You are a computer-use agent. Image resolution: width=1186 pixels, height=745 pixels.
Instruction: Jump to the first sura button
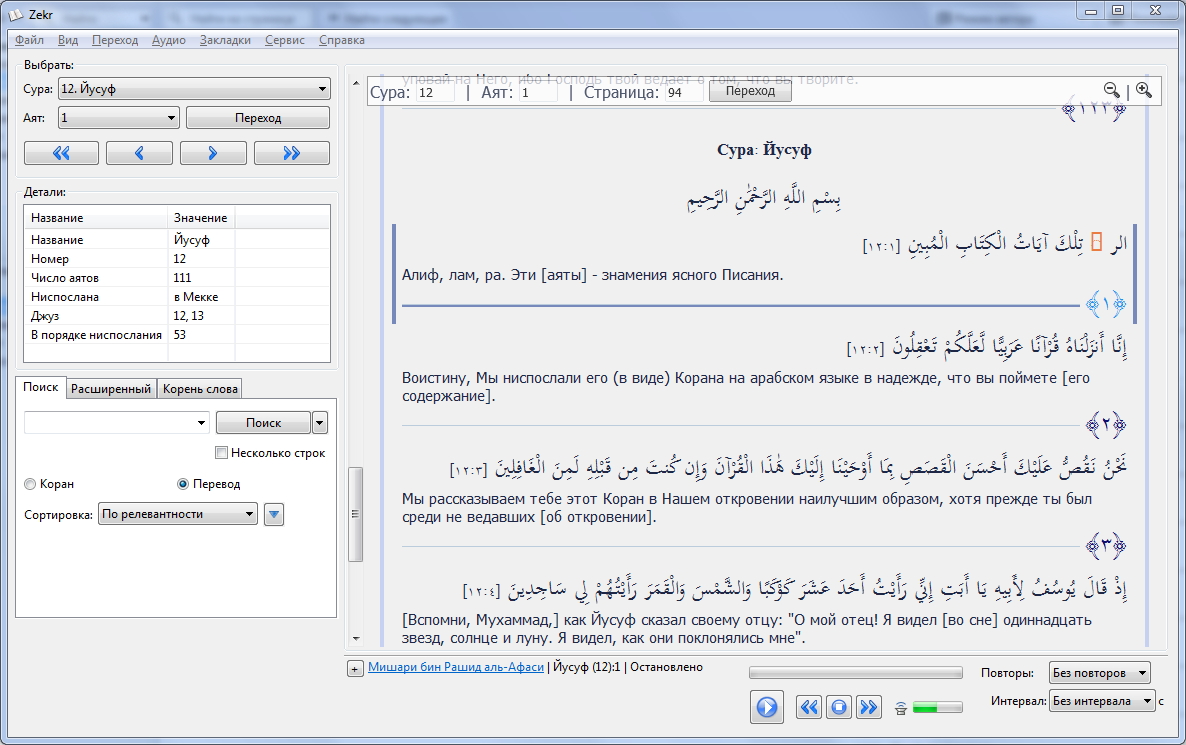[61, 153]
